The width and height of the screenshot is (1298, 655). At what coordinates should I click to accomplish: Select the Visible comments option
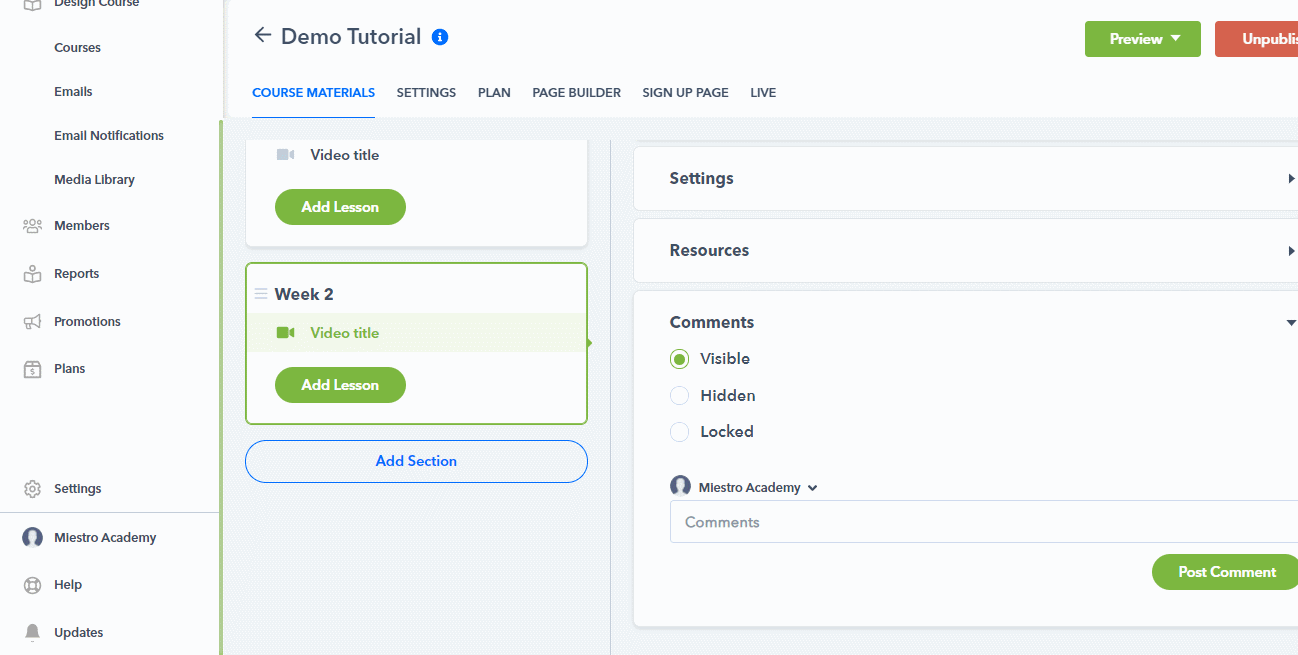click(x=680, y=359)
